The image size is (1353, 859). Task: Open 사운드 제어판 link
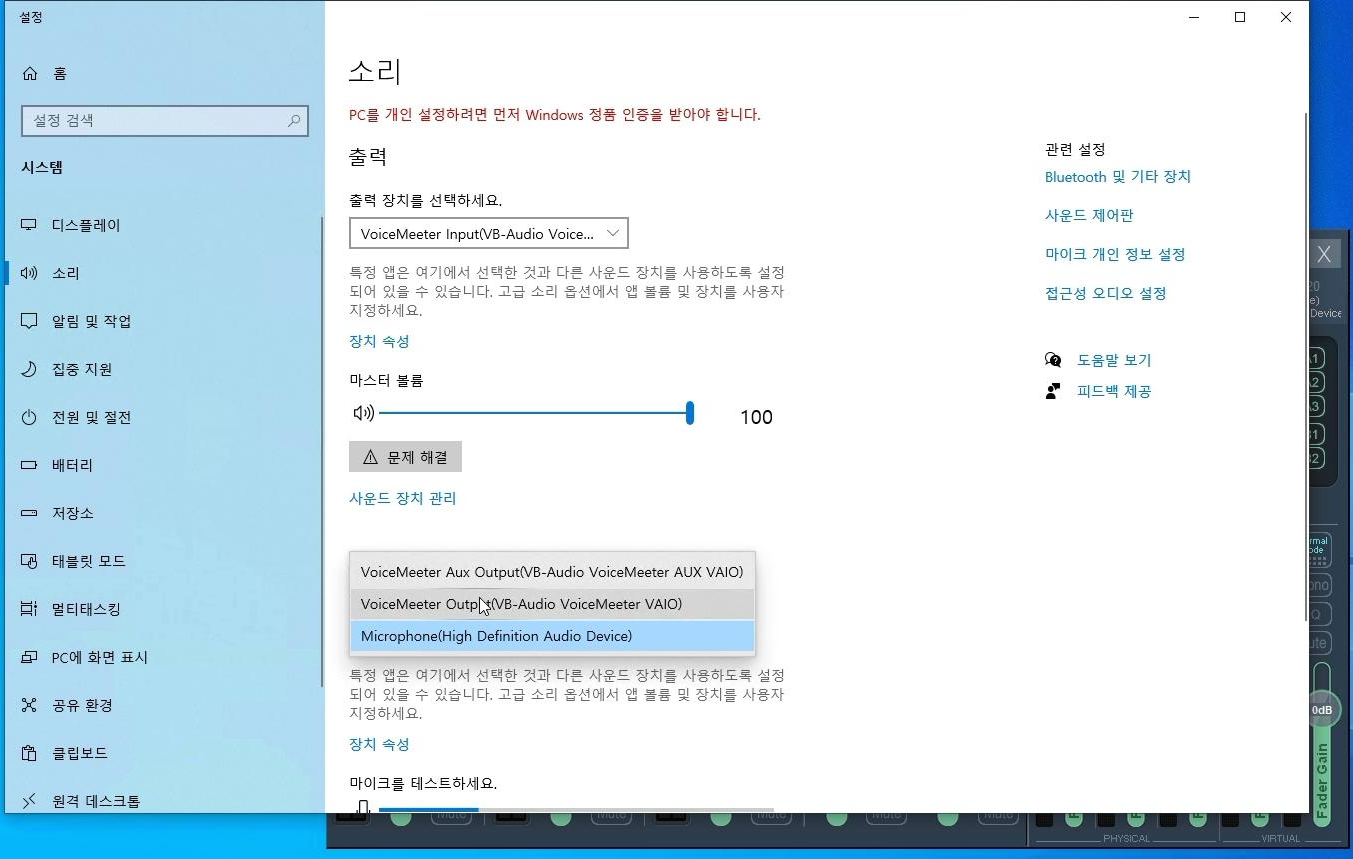1089,216
